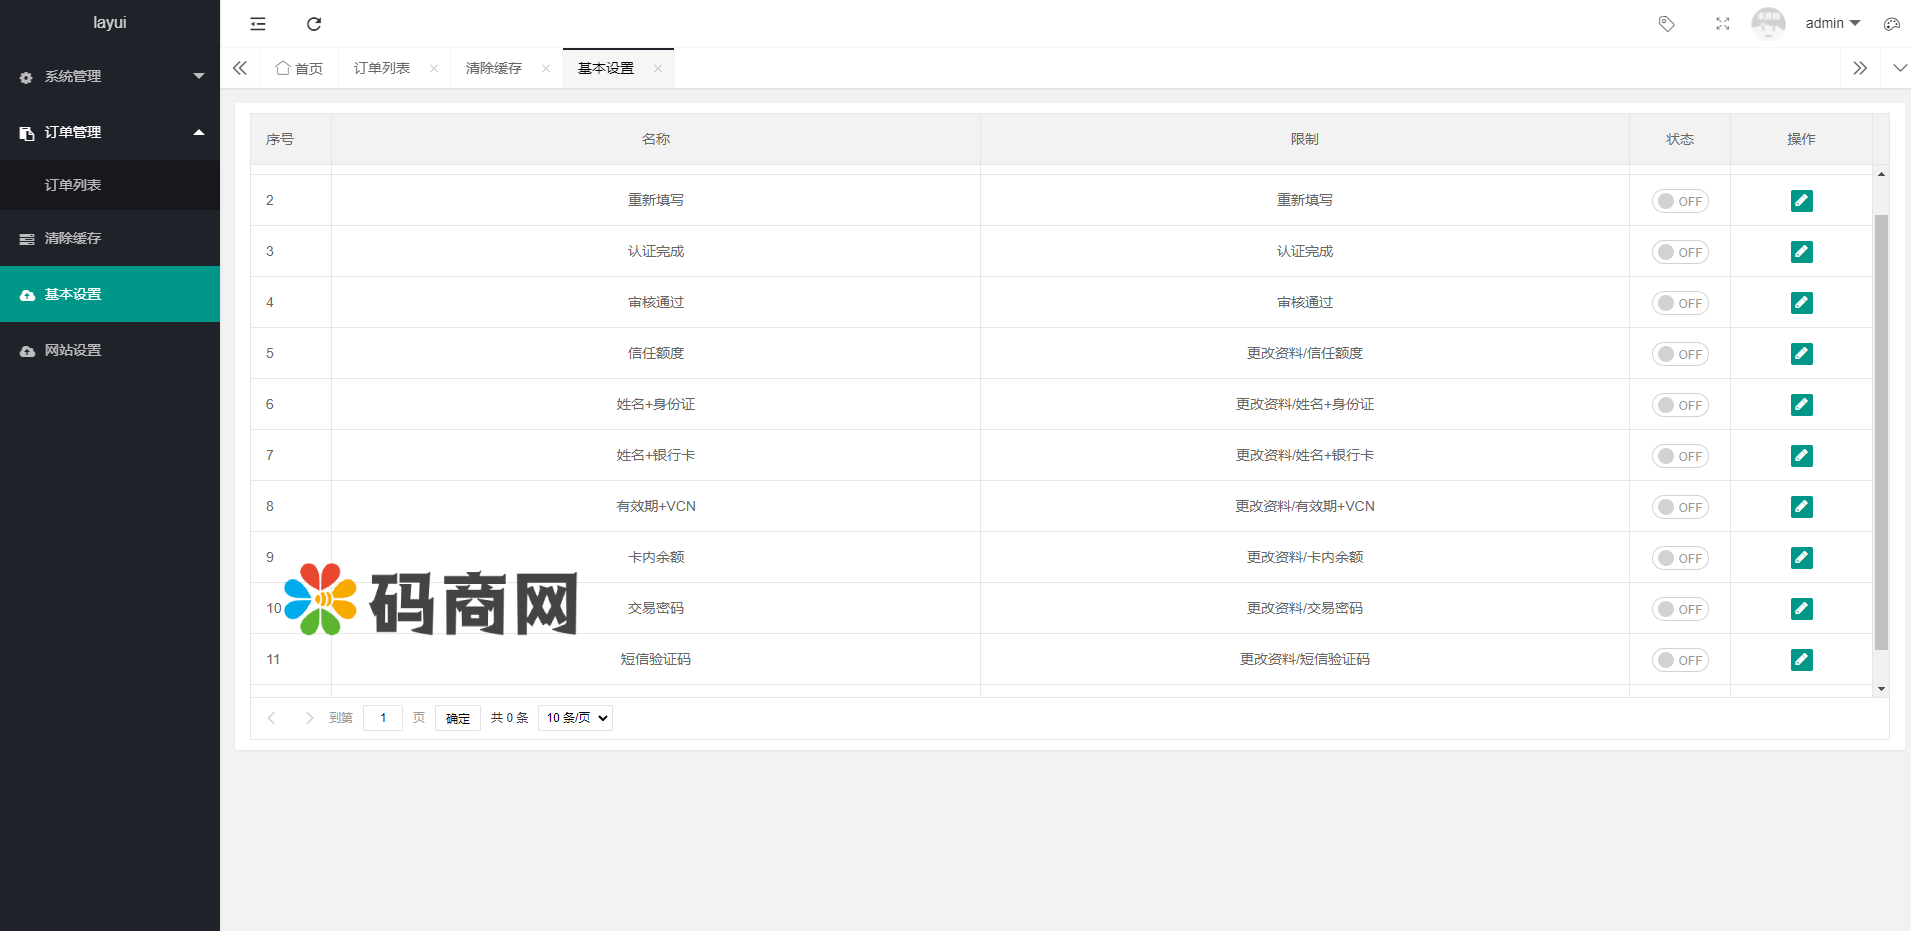Enter fullscreen using the expand icon
Image resolution: width=1911 pixels, height=931 pixels.
[x=1722, y=24]
